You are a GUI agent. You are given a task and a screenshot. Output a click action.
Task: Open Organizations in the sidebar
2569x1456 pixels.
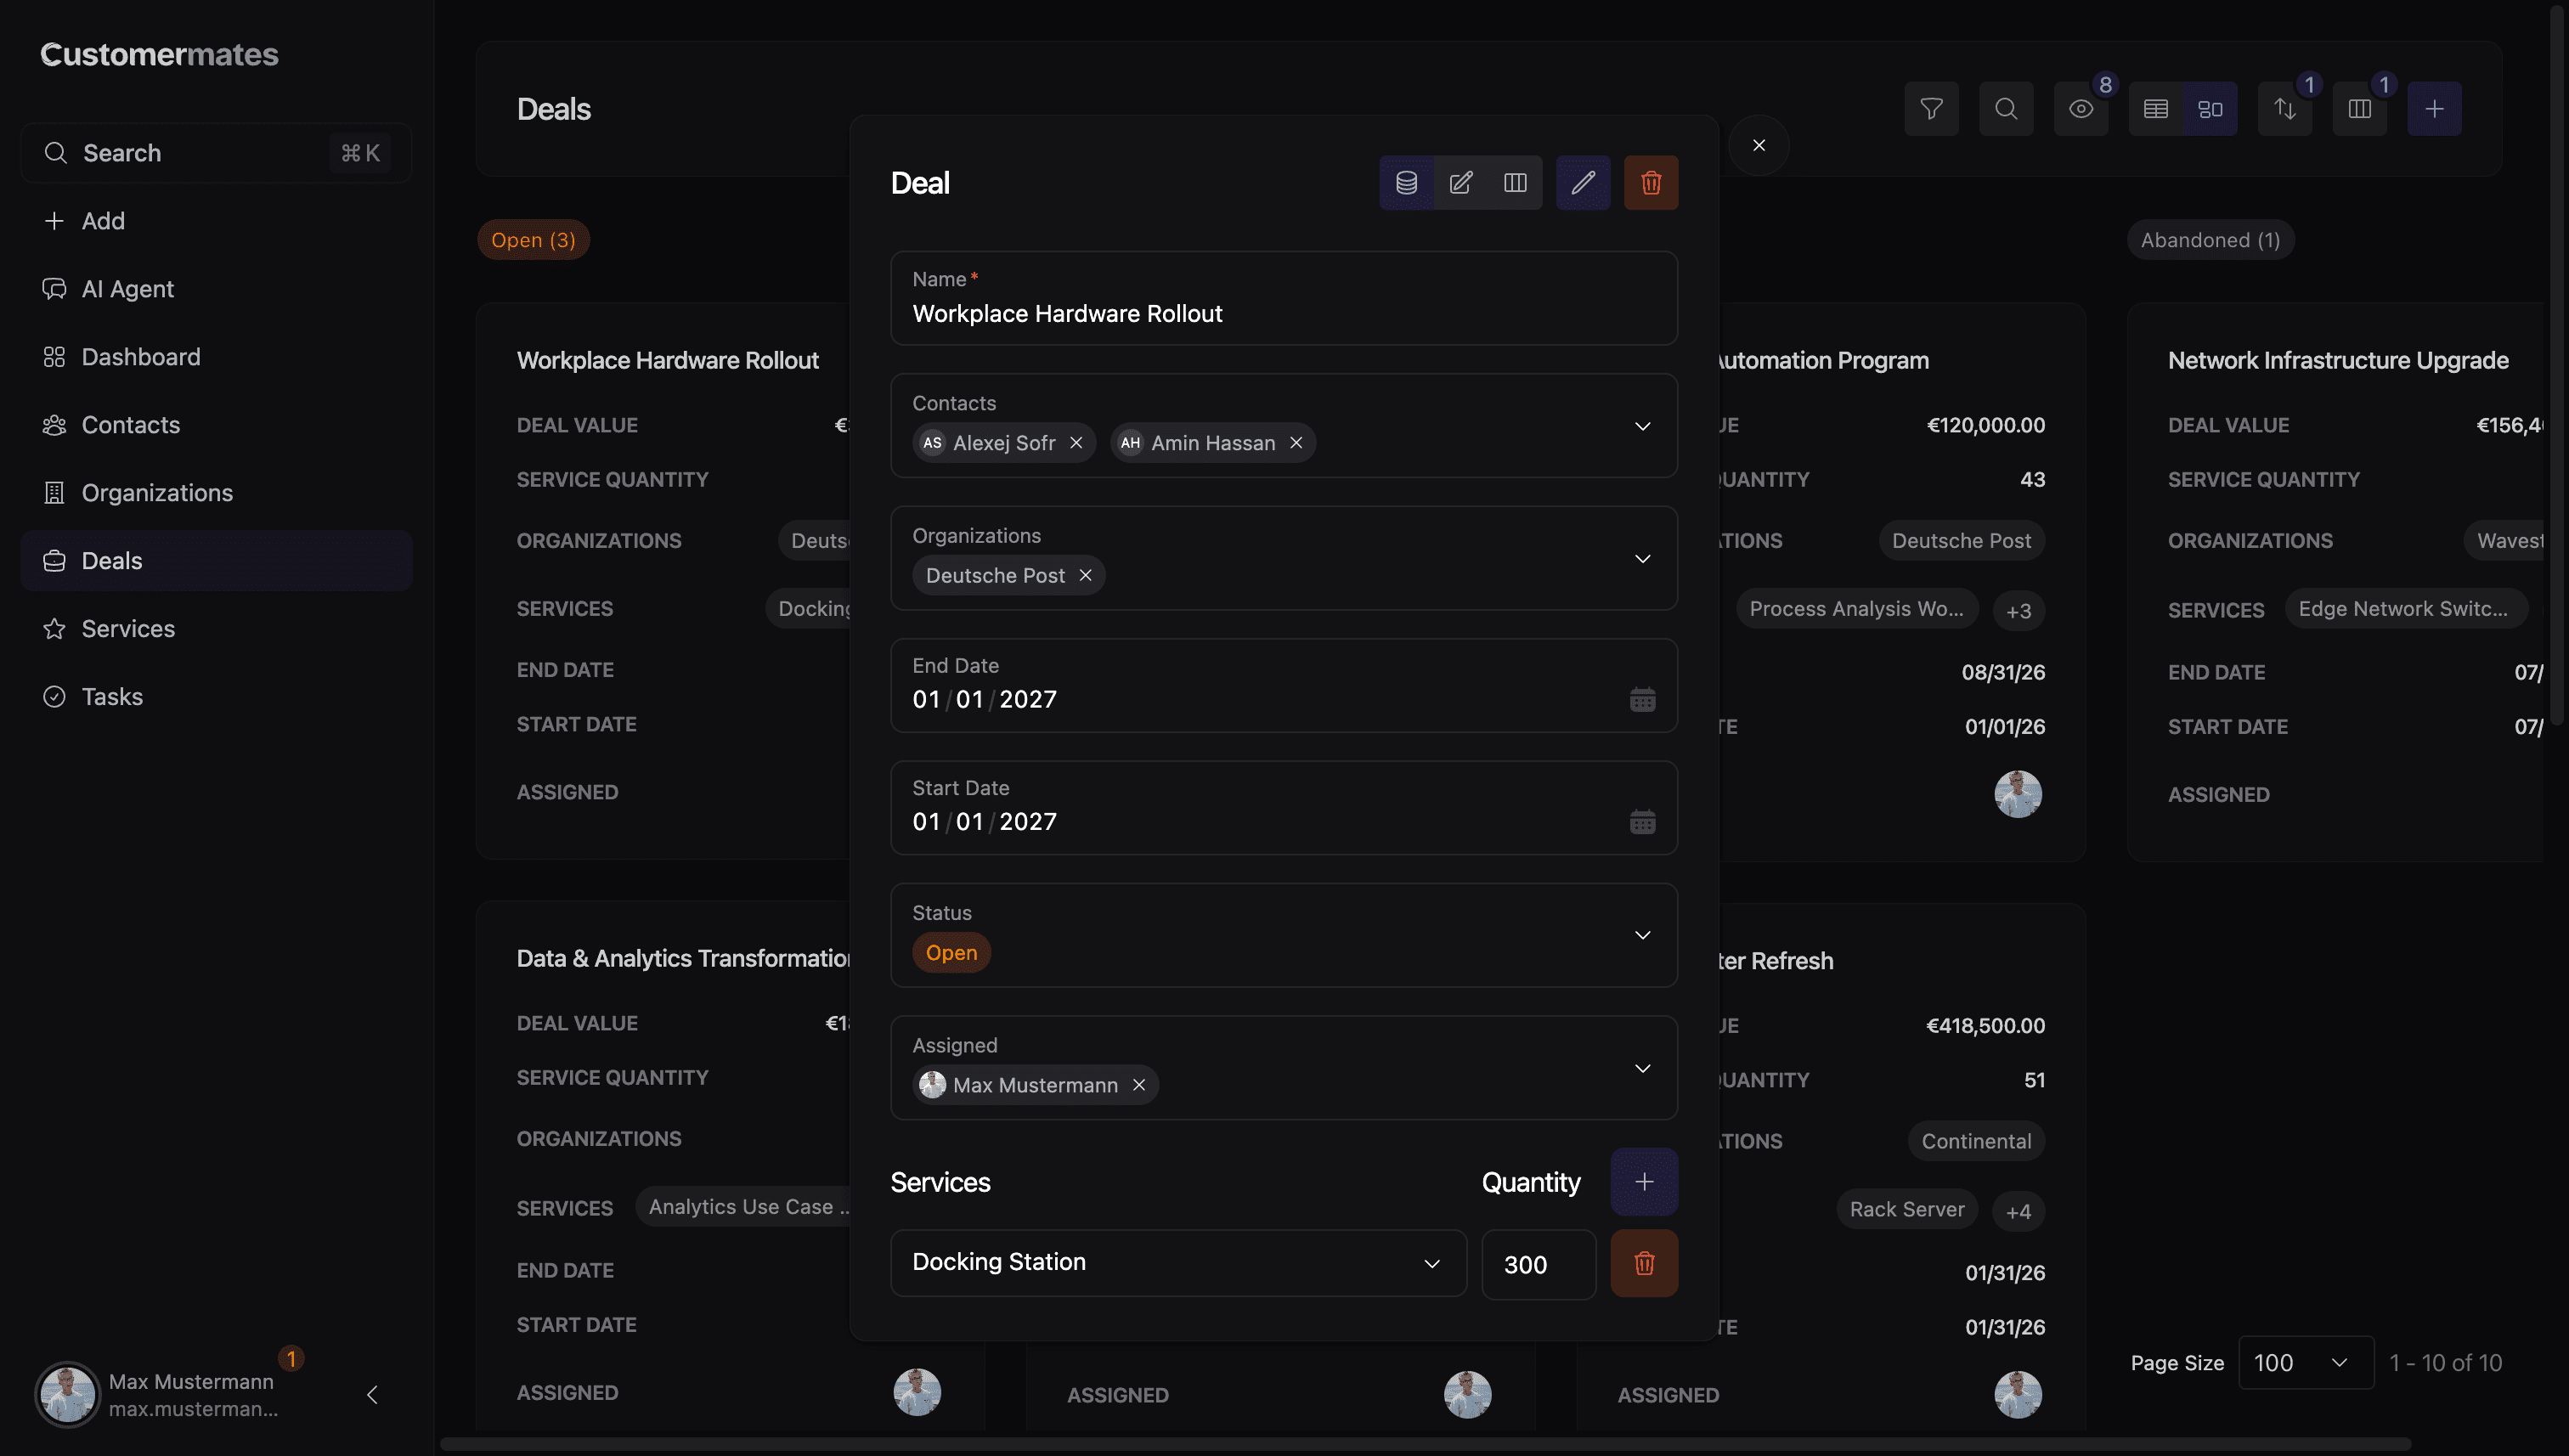[157, 493]
